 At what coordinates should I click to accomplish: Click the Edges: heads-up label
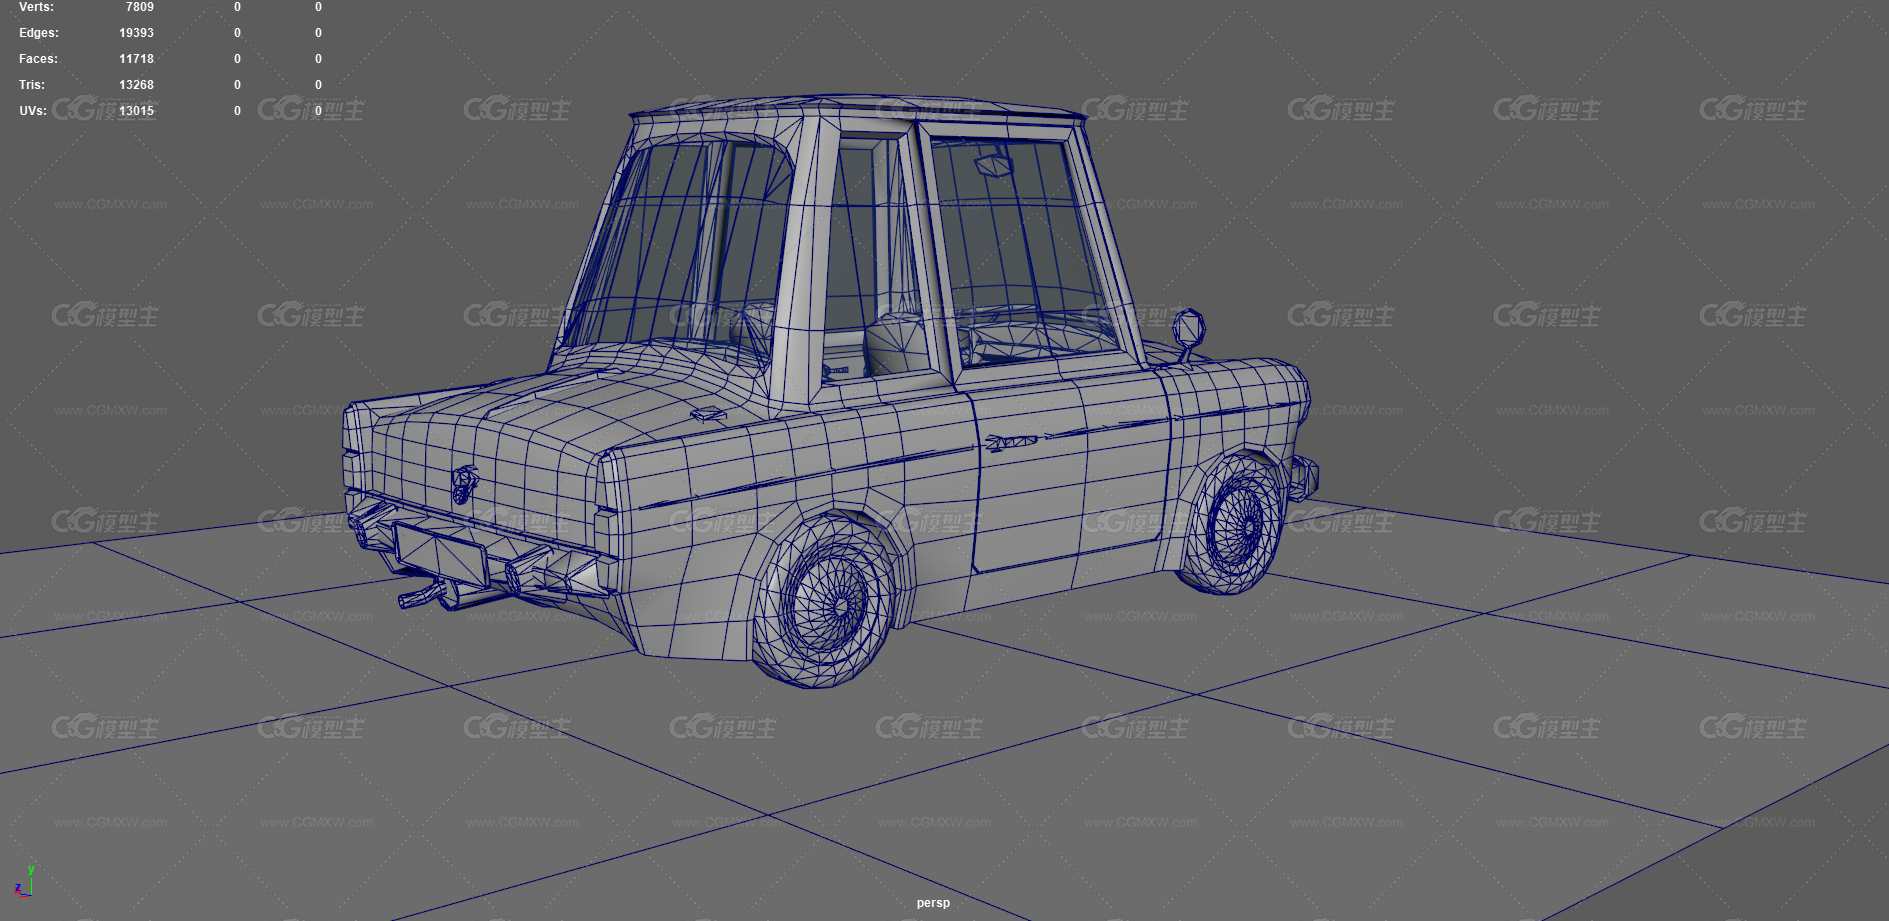39,33
